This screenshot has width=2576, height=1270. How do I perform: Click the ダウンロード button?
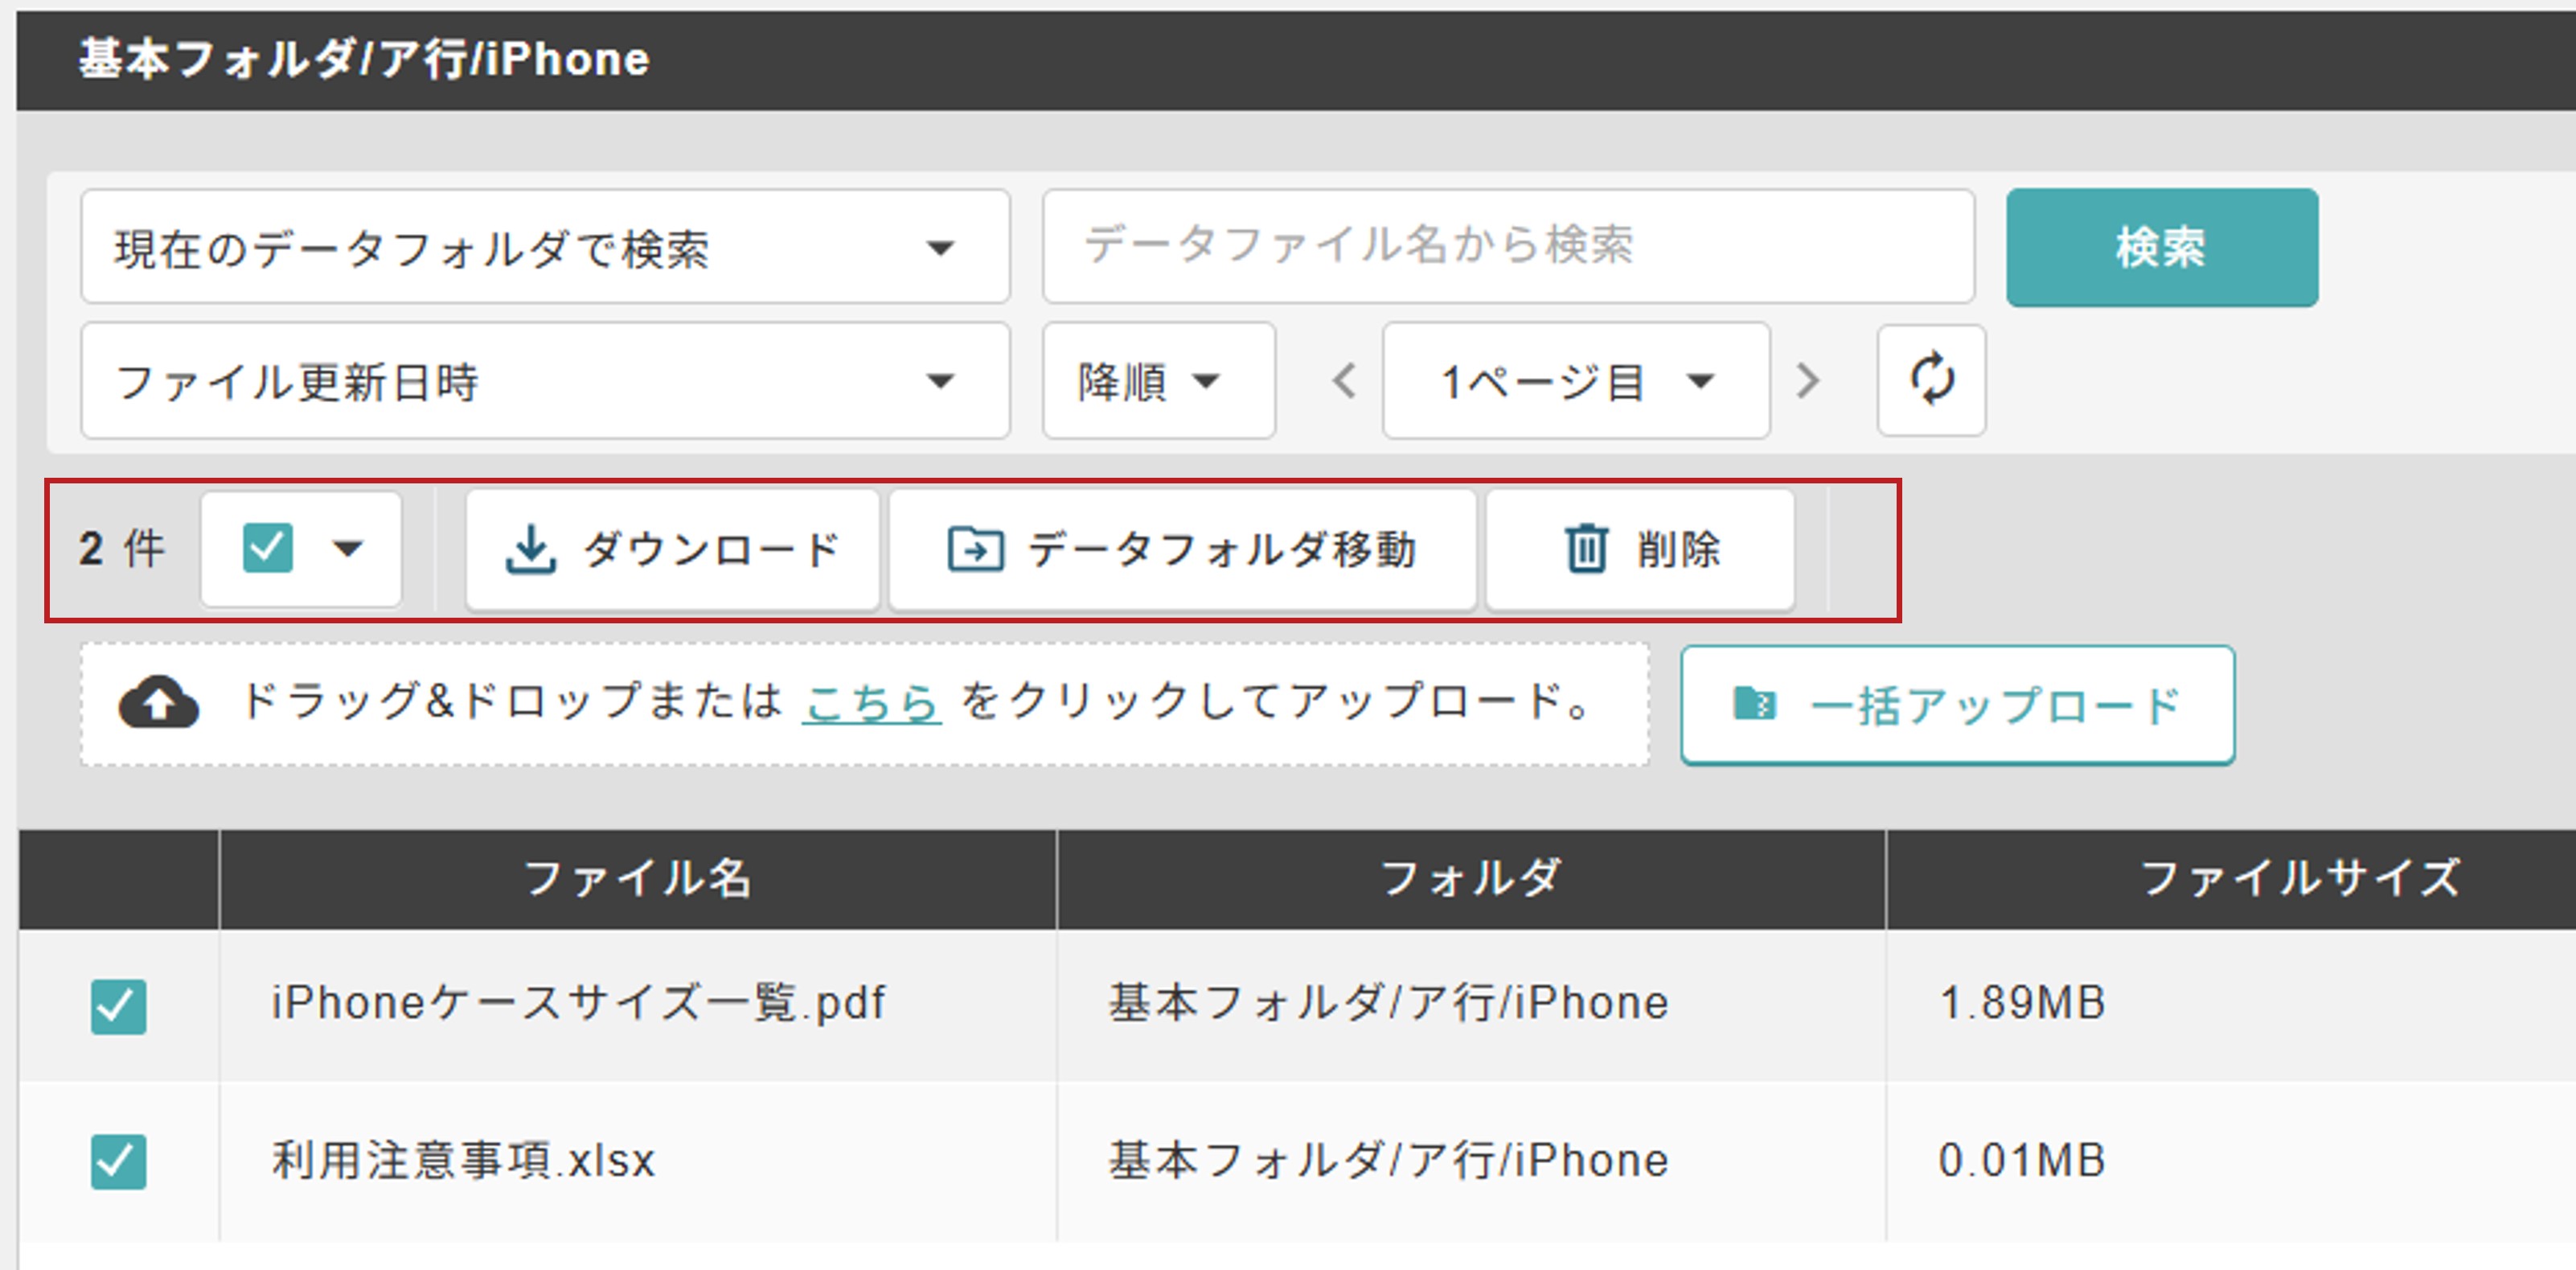(x=672, y=549)
